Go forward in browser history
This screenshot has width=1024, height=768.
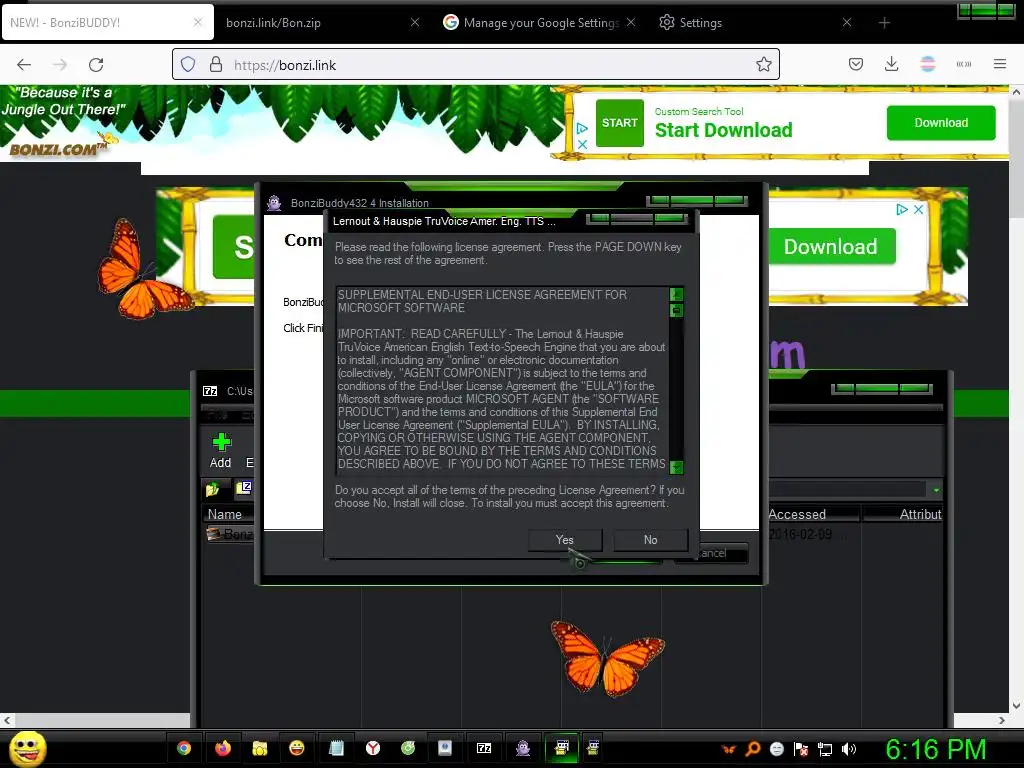[60, 65]
